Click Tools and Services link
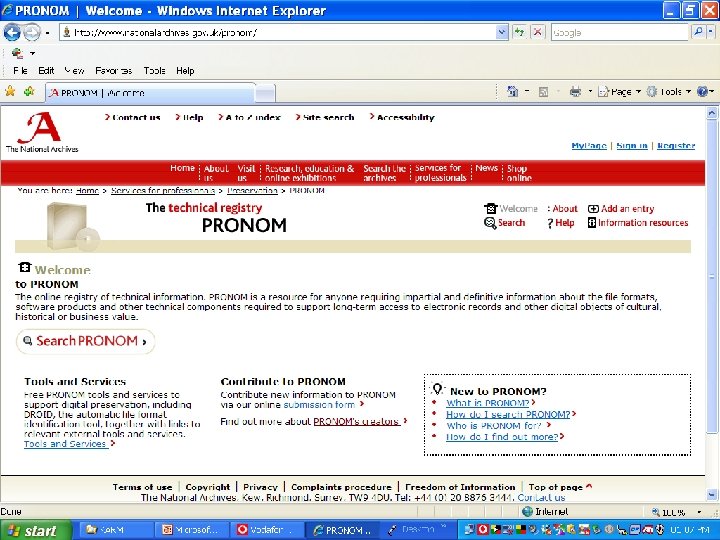Viewport: 720px width, 540px height. tap(65, 444)
